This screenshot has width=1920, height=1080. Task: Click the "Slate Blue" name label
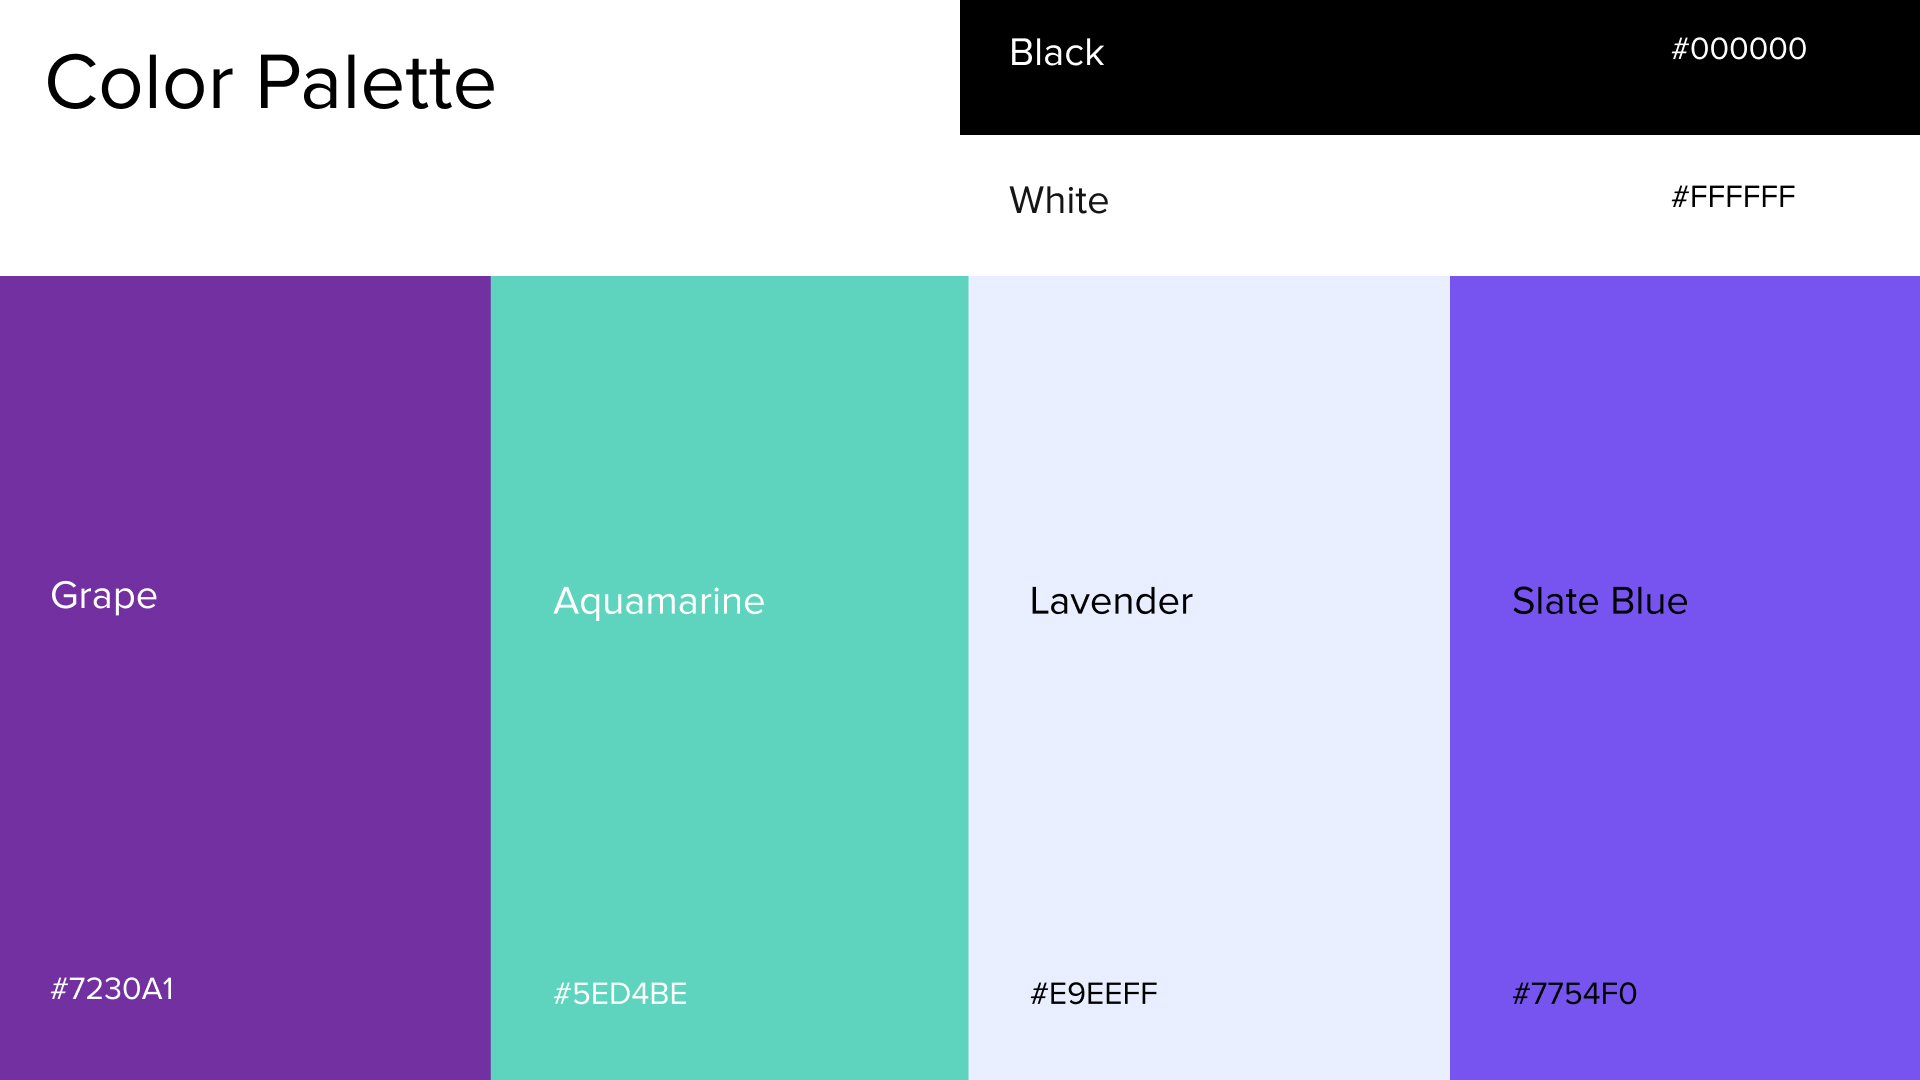coord(1600,601)
